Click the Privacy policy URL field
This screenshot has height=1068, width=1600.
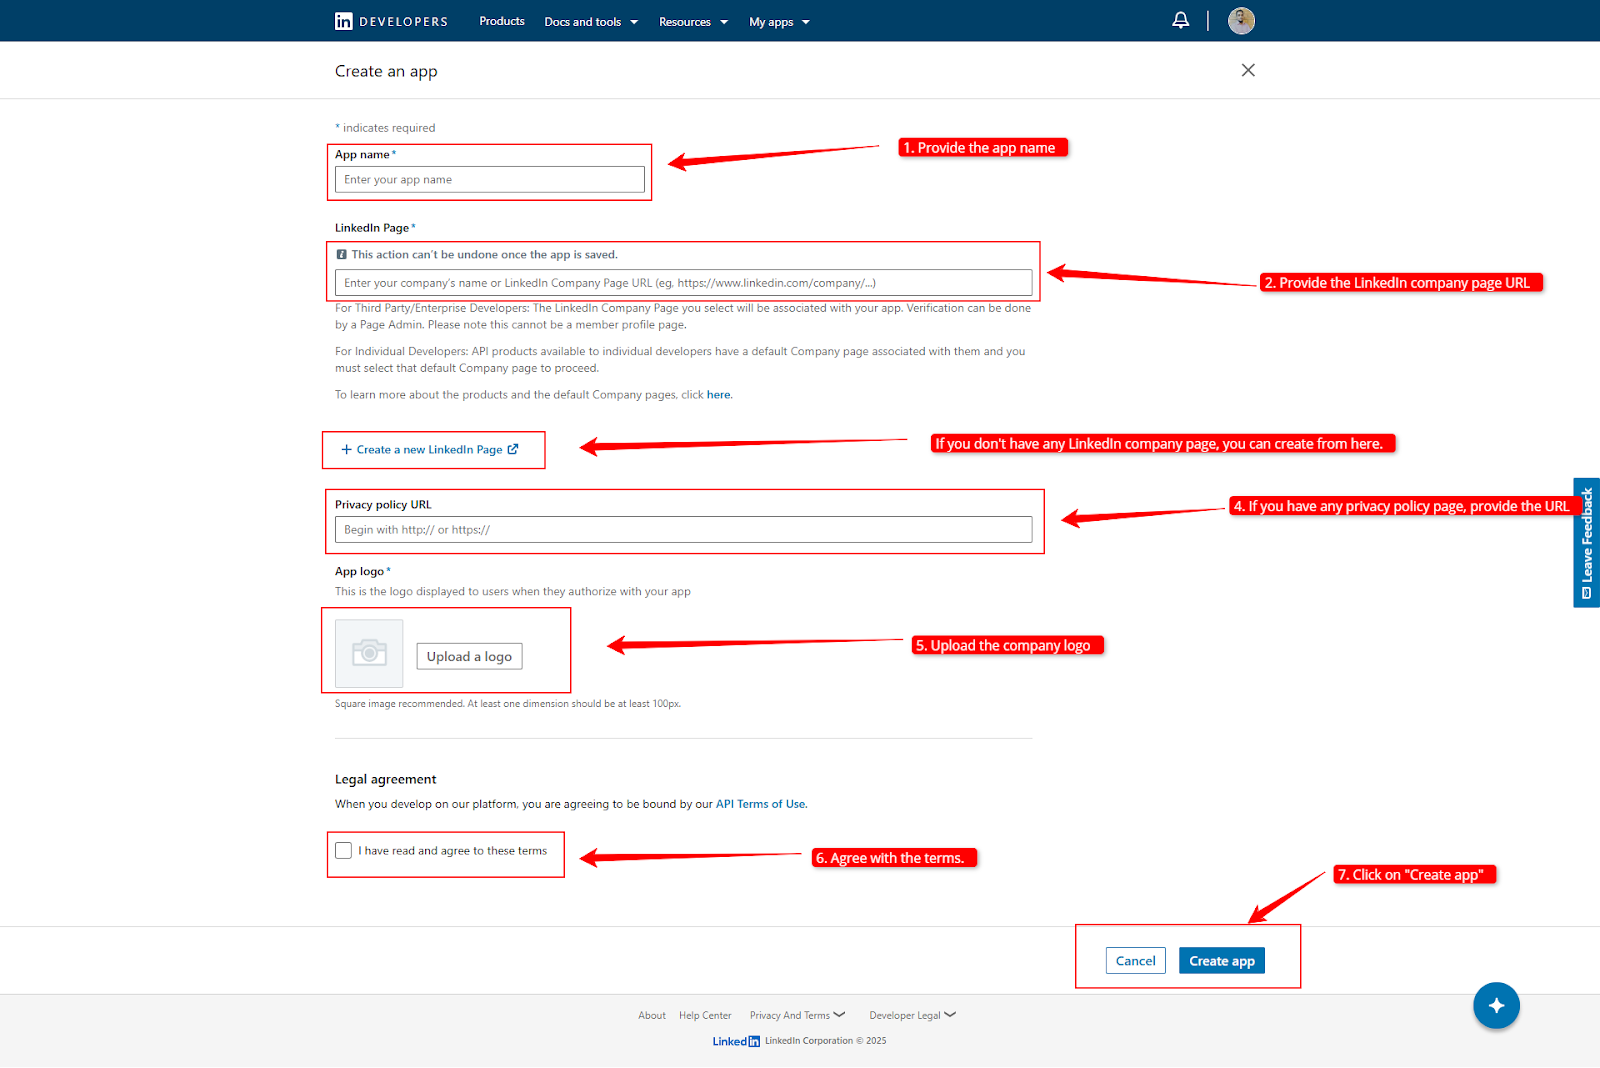[x=684, y=530]
